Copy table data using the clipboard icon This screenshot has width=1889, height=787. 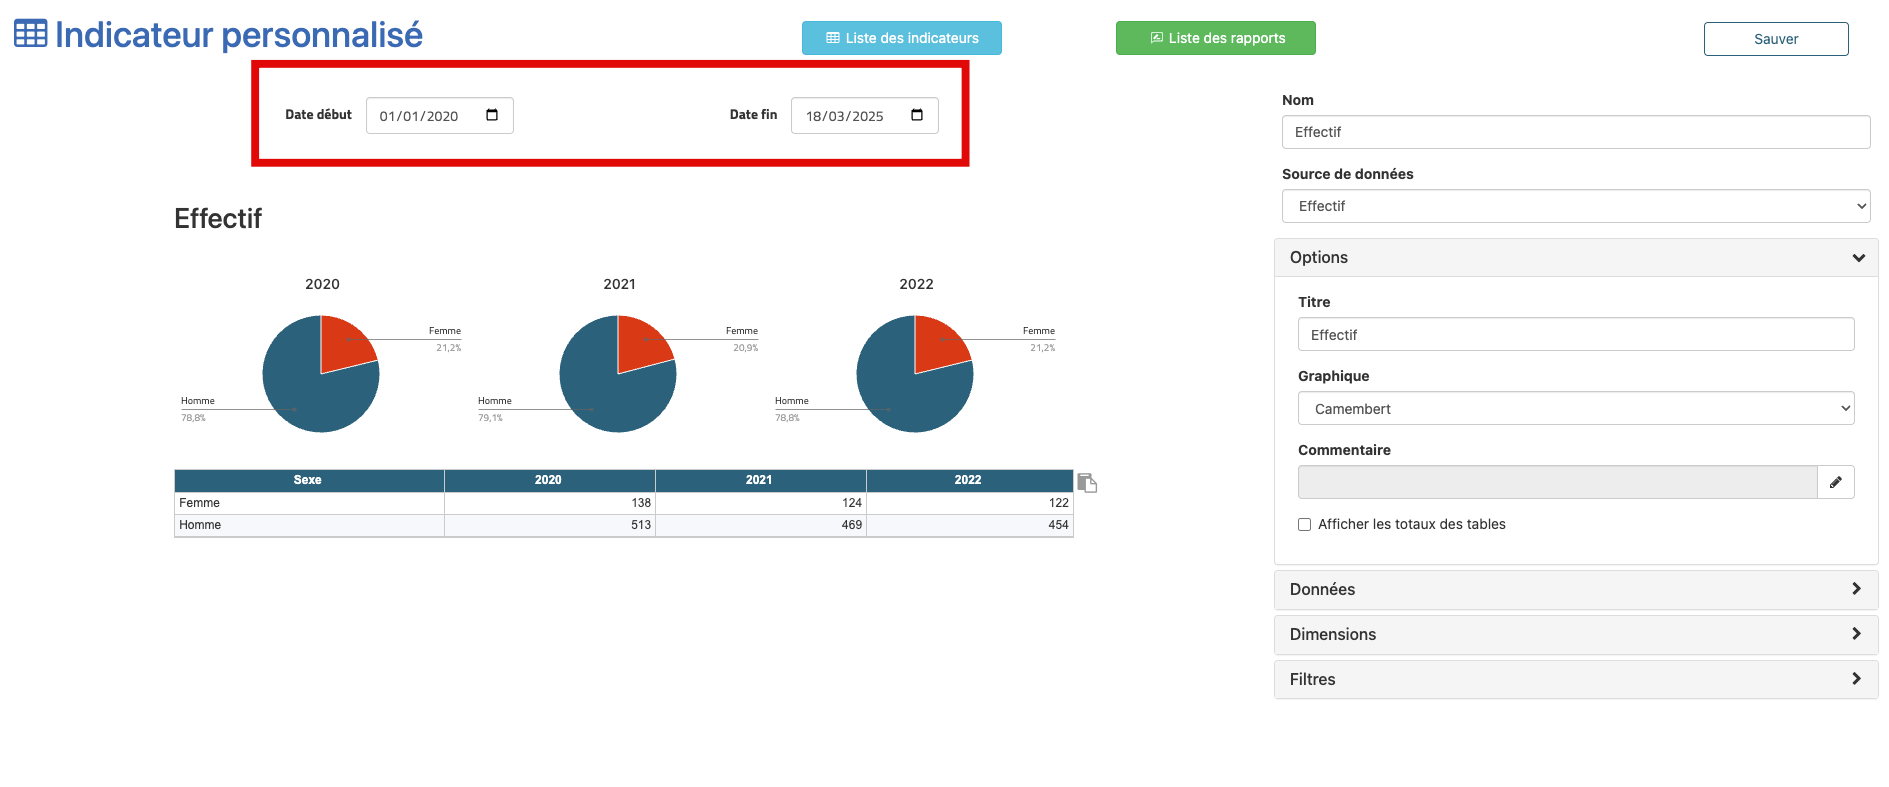click(x=1087, y=482)
